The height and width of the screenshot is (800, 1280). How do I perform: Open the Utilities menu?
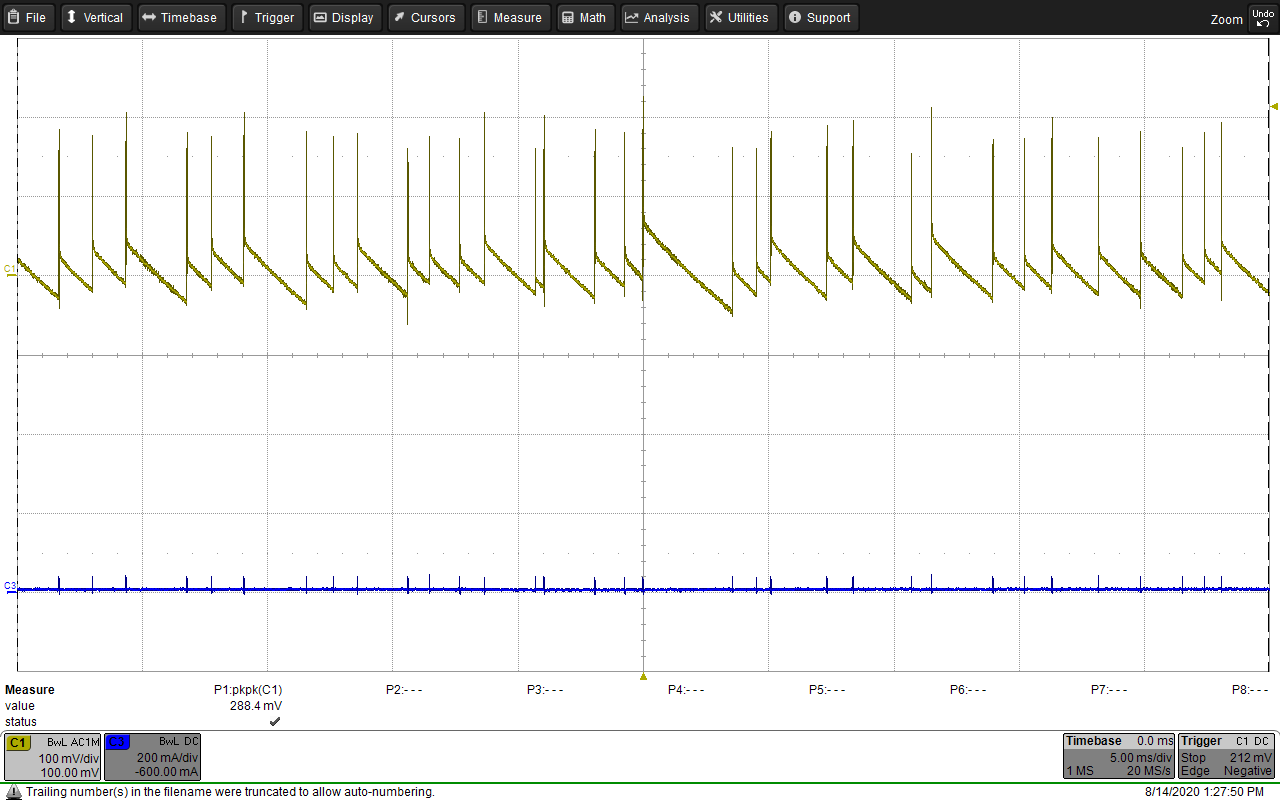tap(740, 17)
